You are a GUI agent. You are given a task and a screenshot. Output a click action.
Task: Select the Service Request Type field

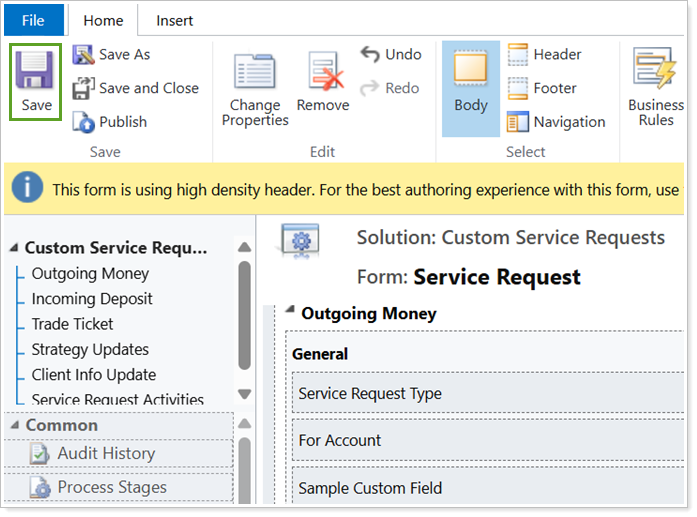[370, 394]
